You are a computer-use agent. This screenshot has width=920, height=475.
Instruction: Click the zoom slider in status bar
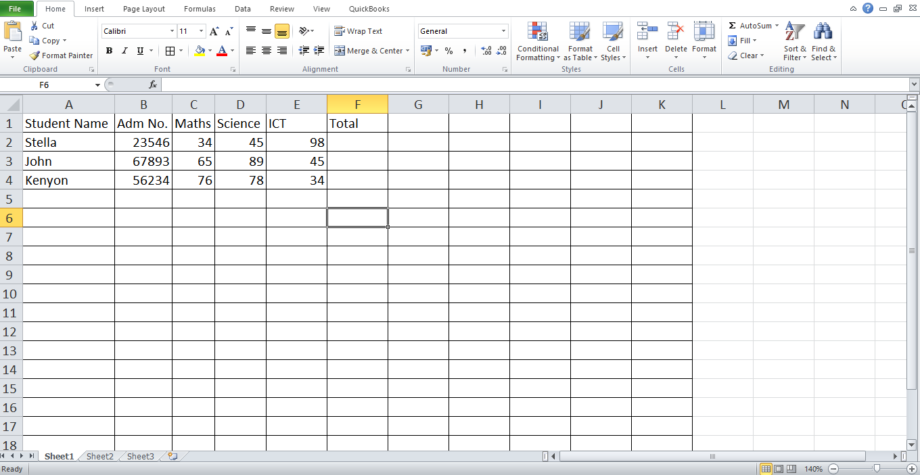point(876,468)
